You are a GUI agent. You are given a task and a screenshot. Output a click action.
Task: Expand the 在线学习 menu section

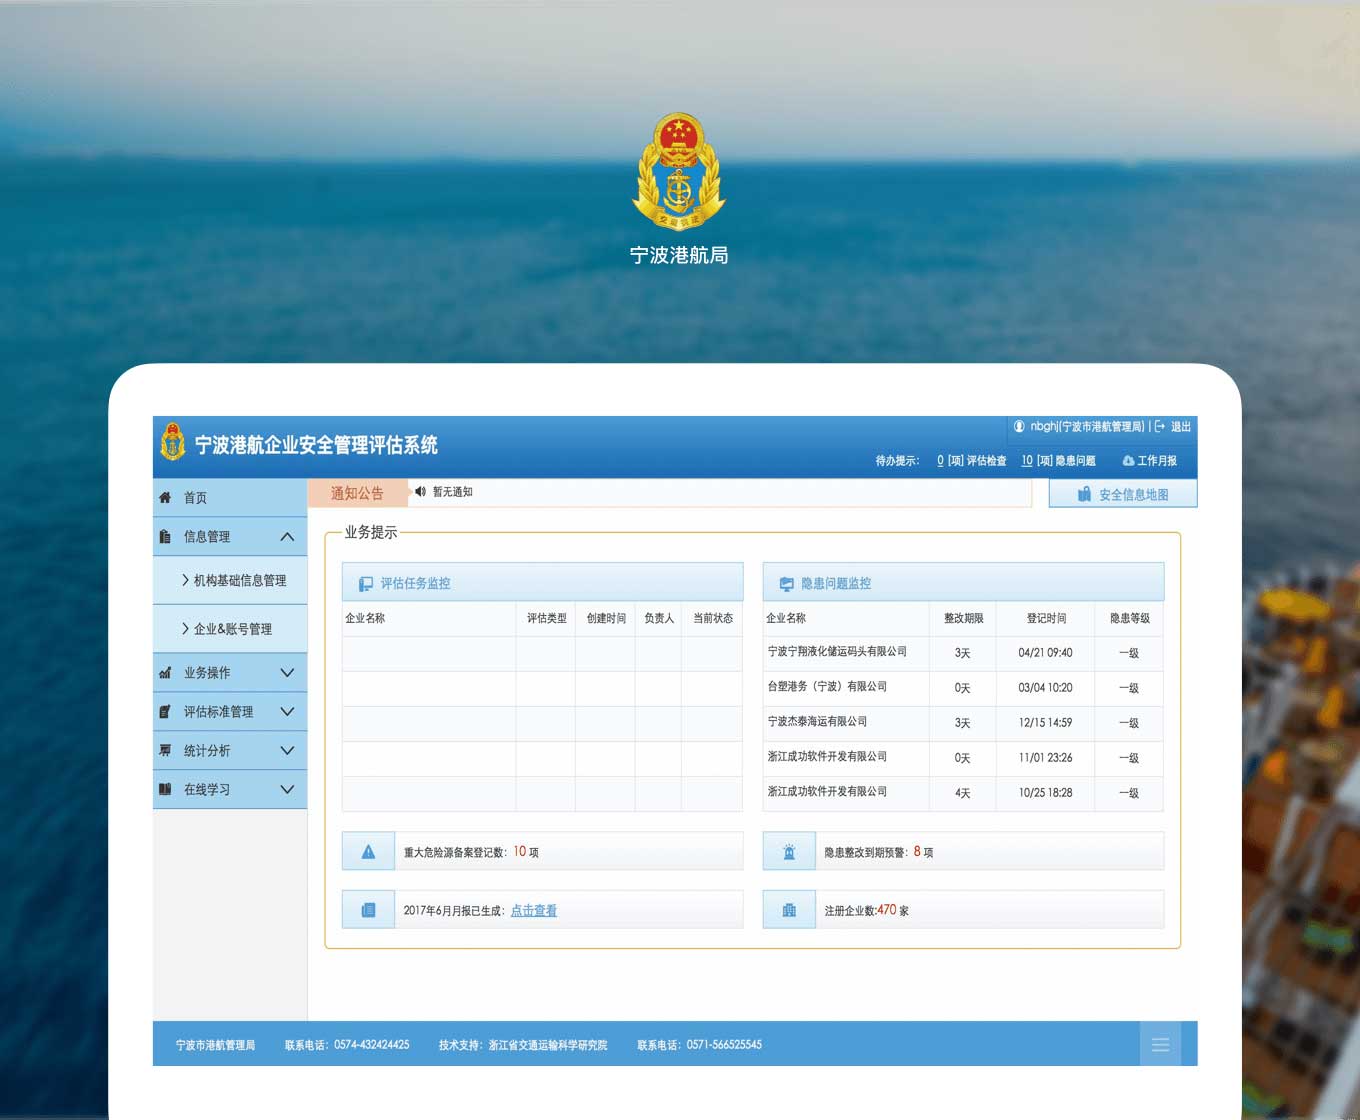[x=287, y=790]
